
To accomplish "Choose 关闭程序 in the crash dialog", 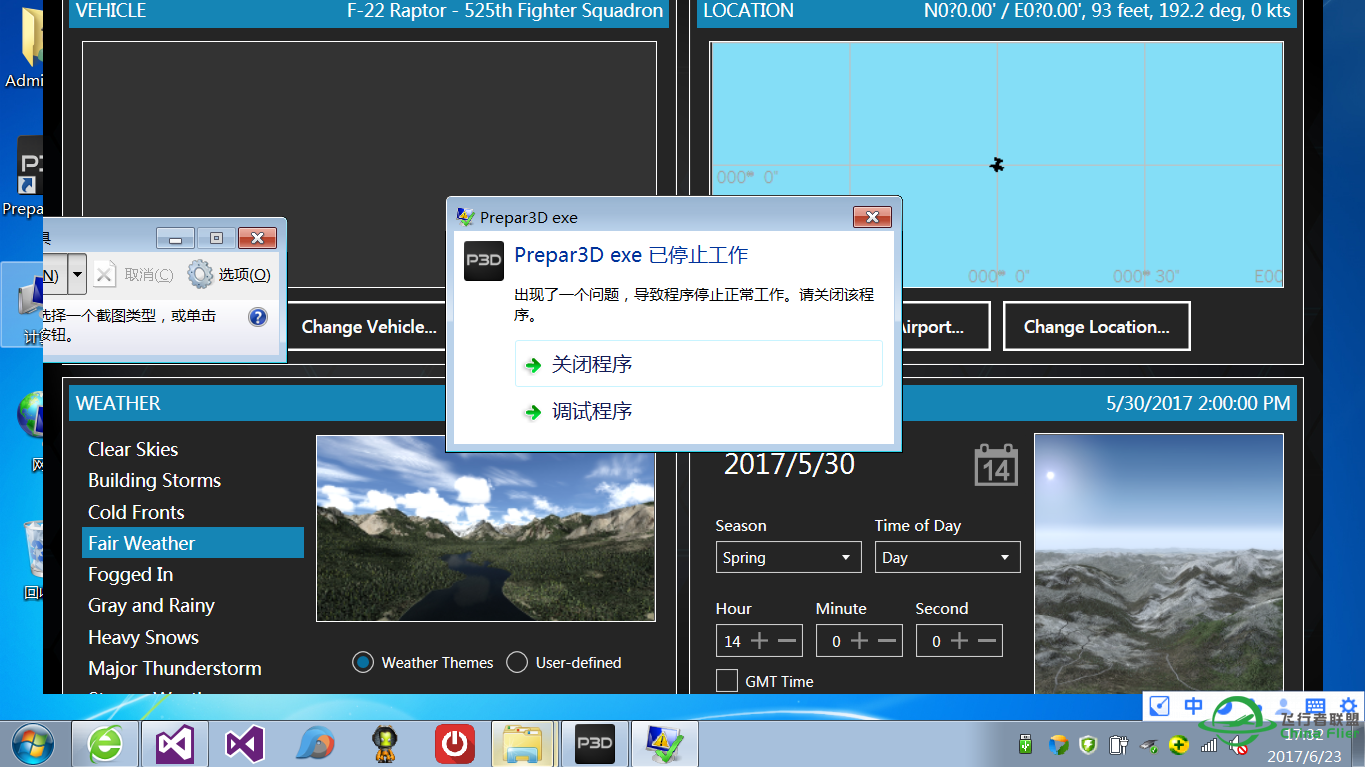I will point(698,364).
